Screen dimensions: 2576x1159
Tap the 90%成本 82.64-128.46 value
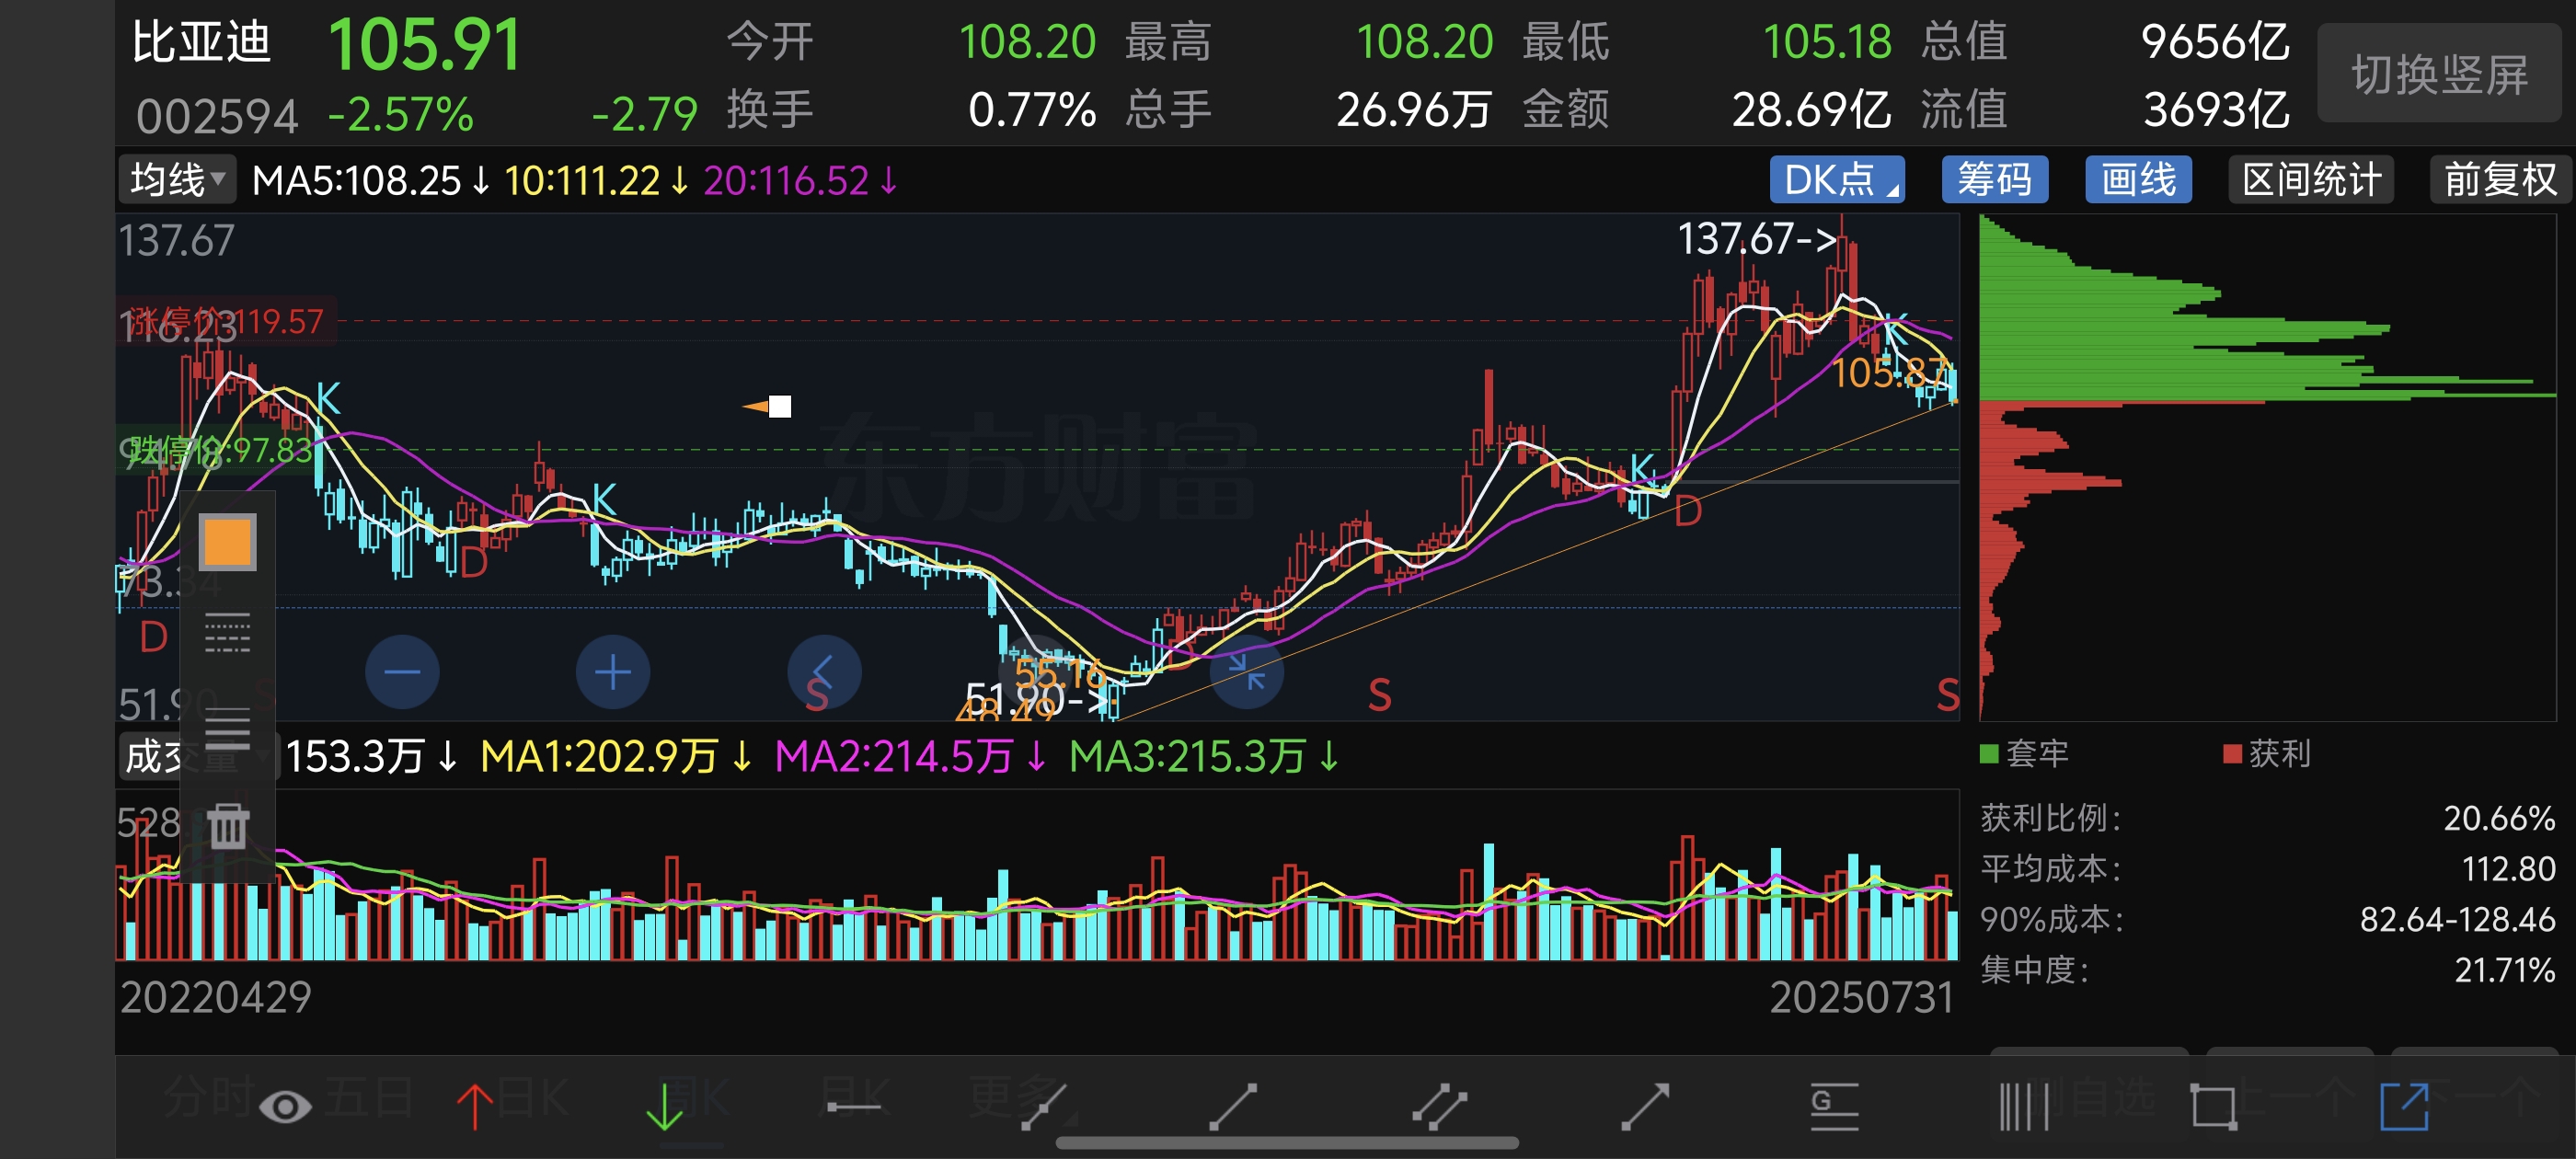[x=2457, y=919]
